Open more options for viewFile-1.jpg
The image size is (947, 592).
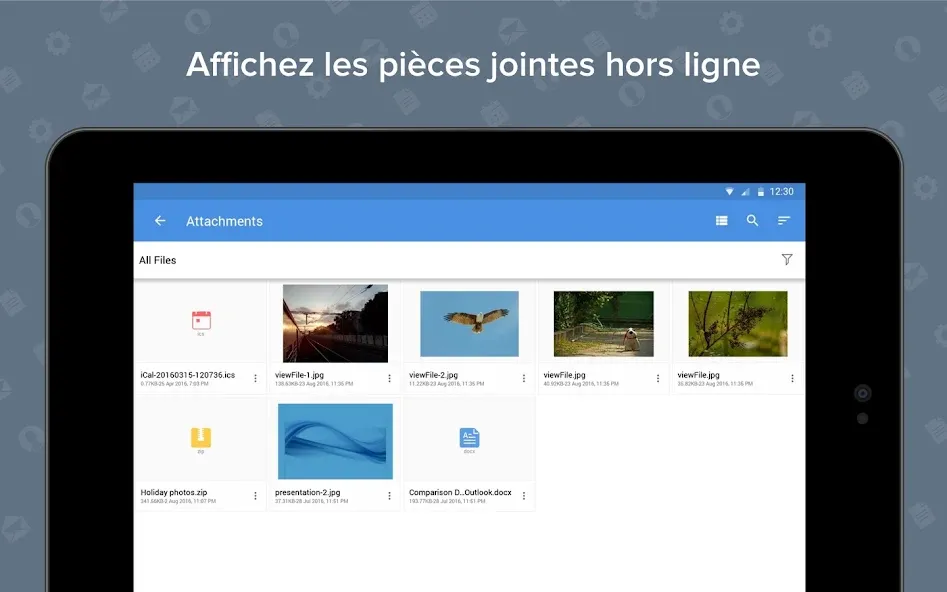(390, 379)
